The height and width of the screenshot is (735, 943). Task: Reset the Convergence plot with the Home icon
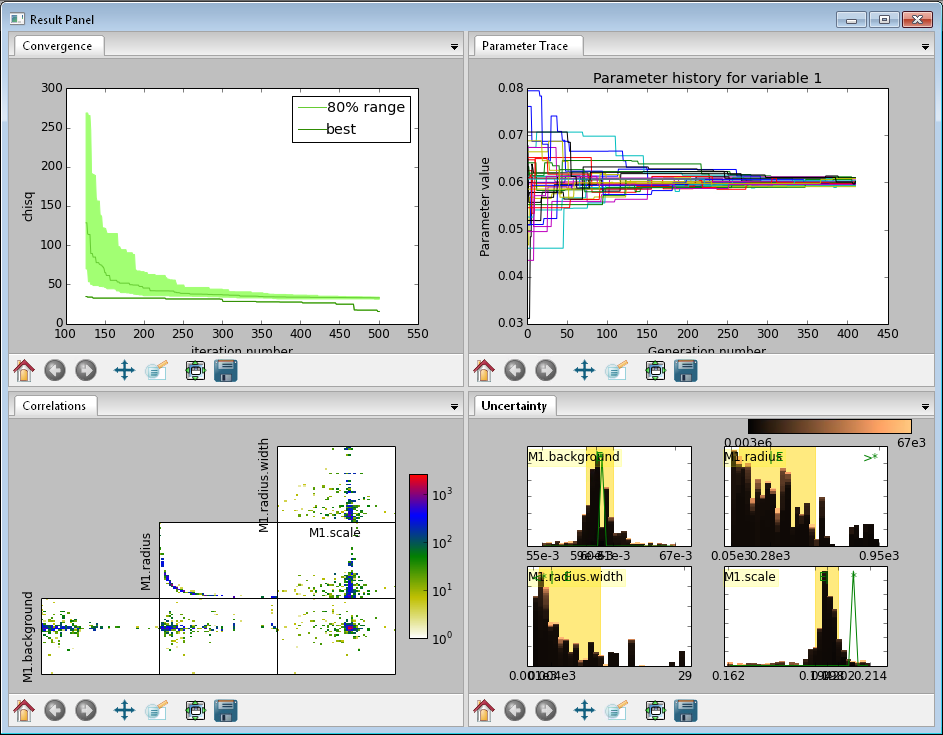coord(25,370)
